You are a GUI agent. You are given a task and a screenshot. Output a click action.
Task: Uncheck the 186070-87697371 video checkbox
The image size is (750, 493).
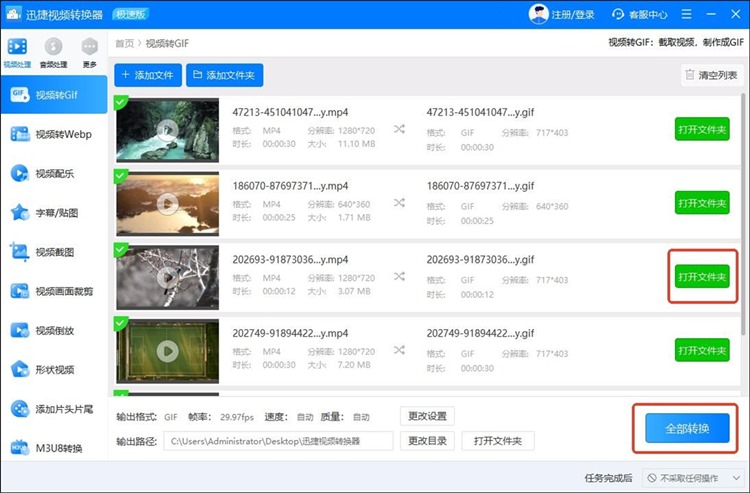(121, 175)
